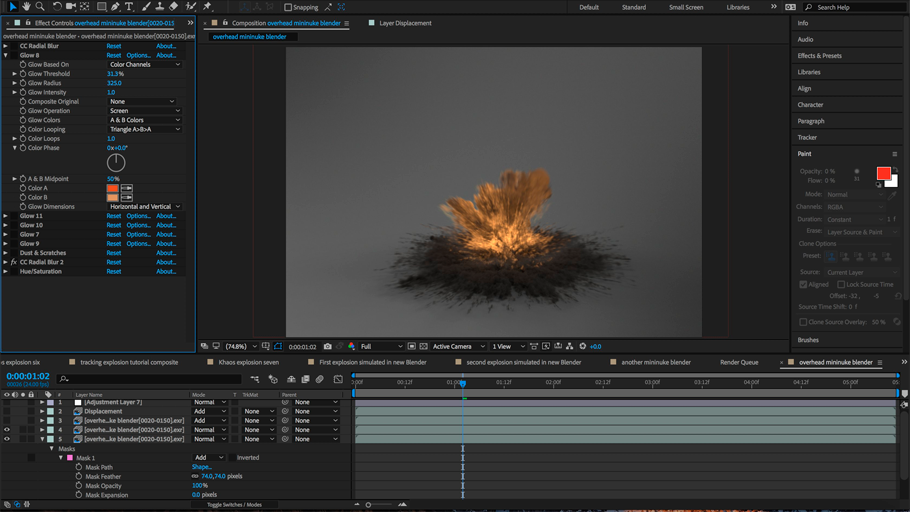Click the Color A swatch

click(x=113, y=188)
